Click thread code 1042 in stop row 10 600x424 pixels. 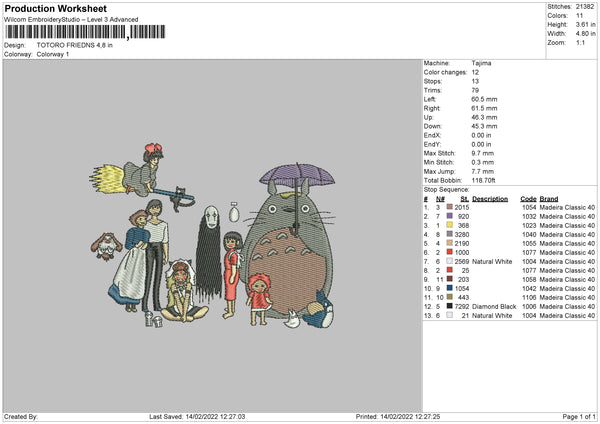pos(529,289)
